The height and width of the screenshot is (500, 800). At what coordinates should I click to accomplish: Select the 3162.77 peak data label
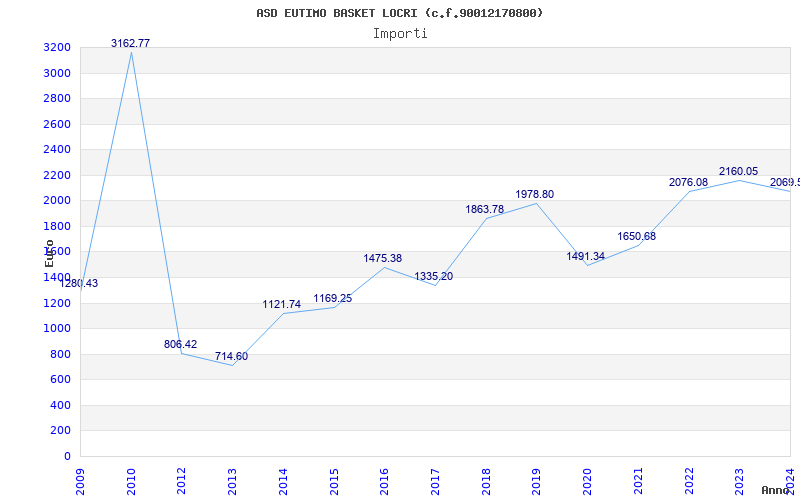(x=131, y=43)
